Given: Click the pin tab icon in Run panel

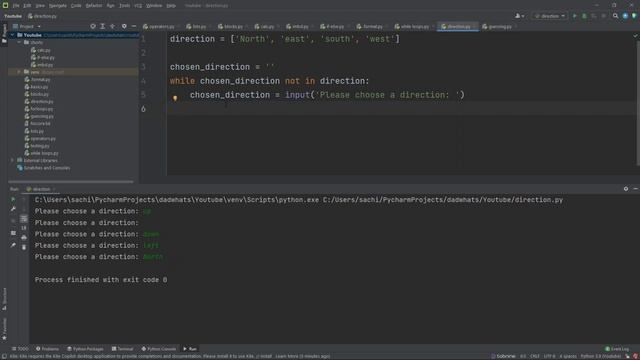Looking at the screenshot, I should point(13,245).
